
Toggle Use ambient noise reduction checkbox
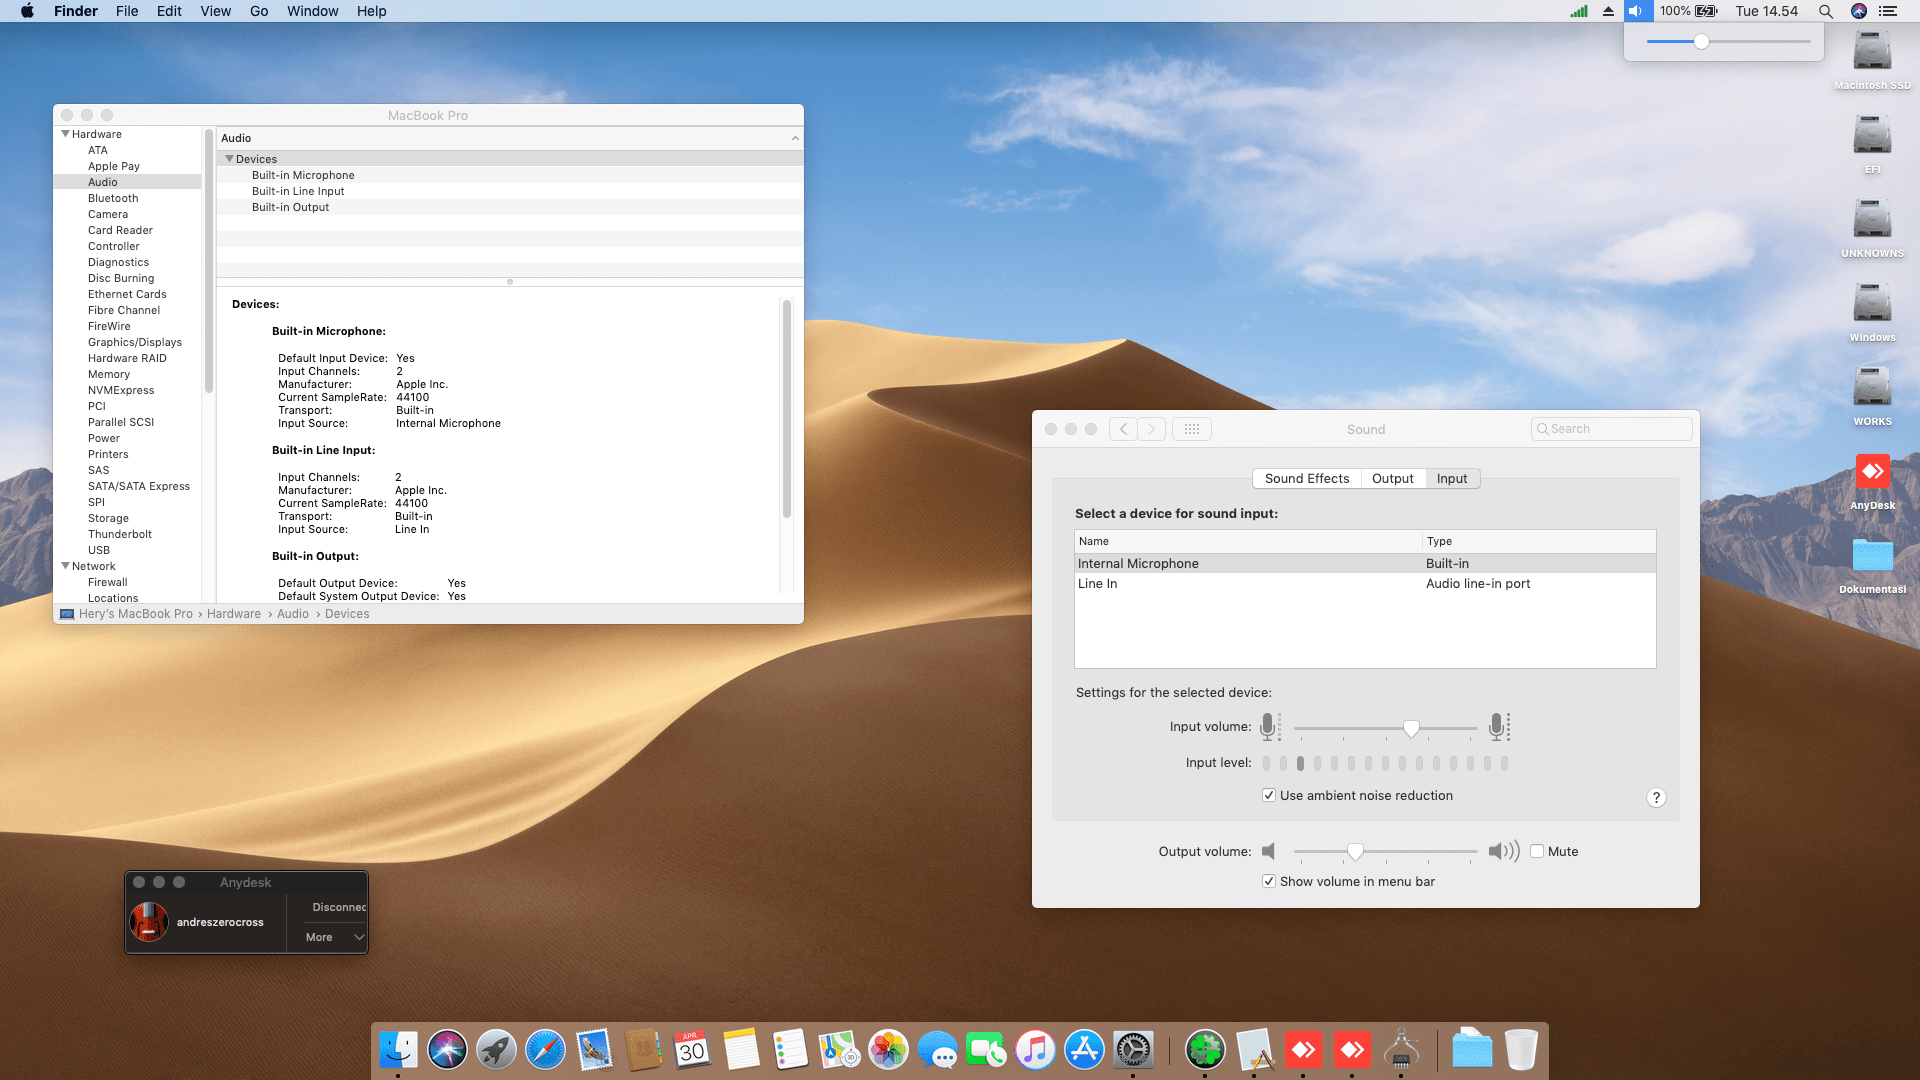point(1269,795)
